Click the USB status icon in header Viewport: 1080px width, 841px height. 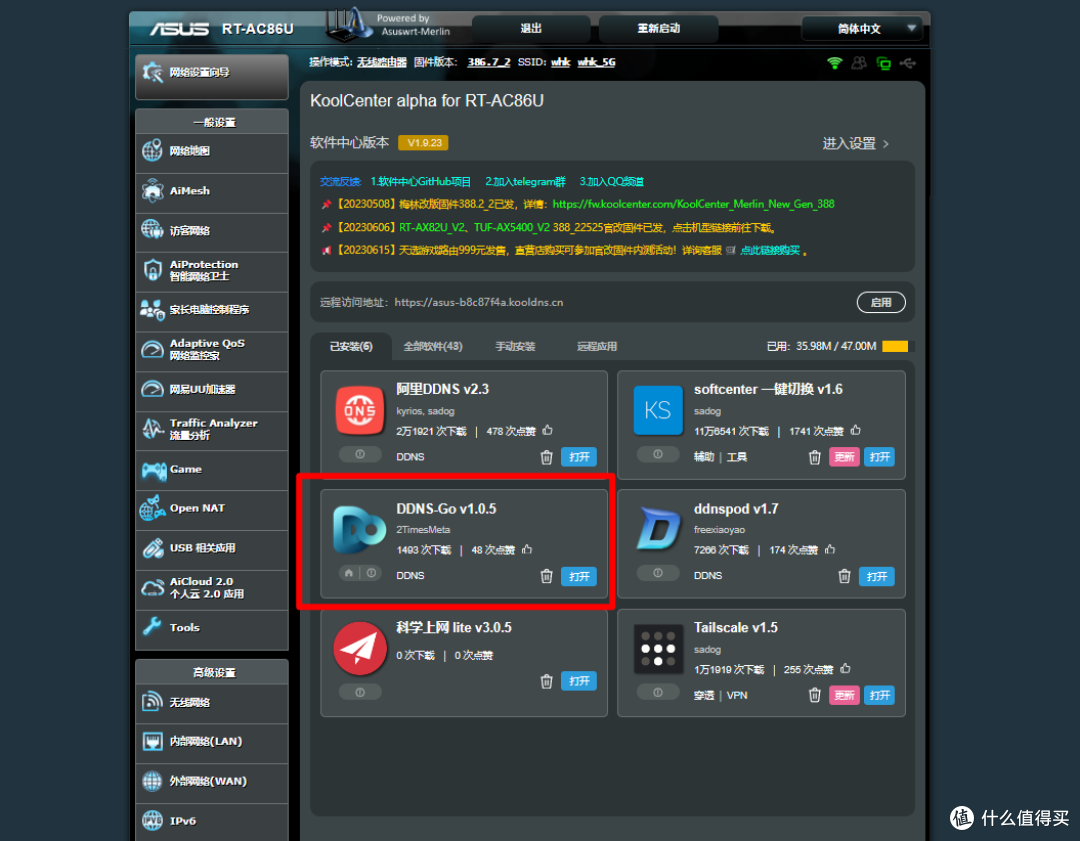tap(908, 63)
